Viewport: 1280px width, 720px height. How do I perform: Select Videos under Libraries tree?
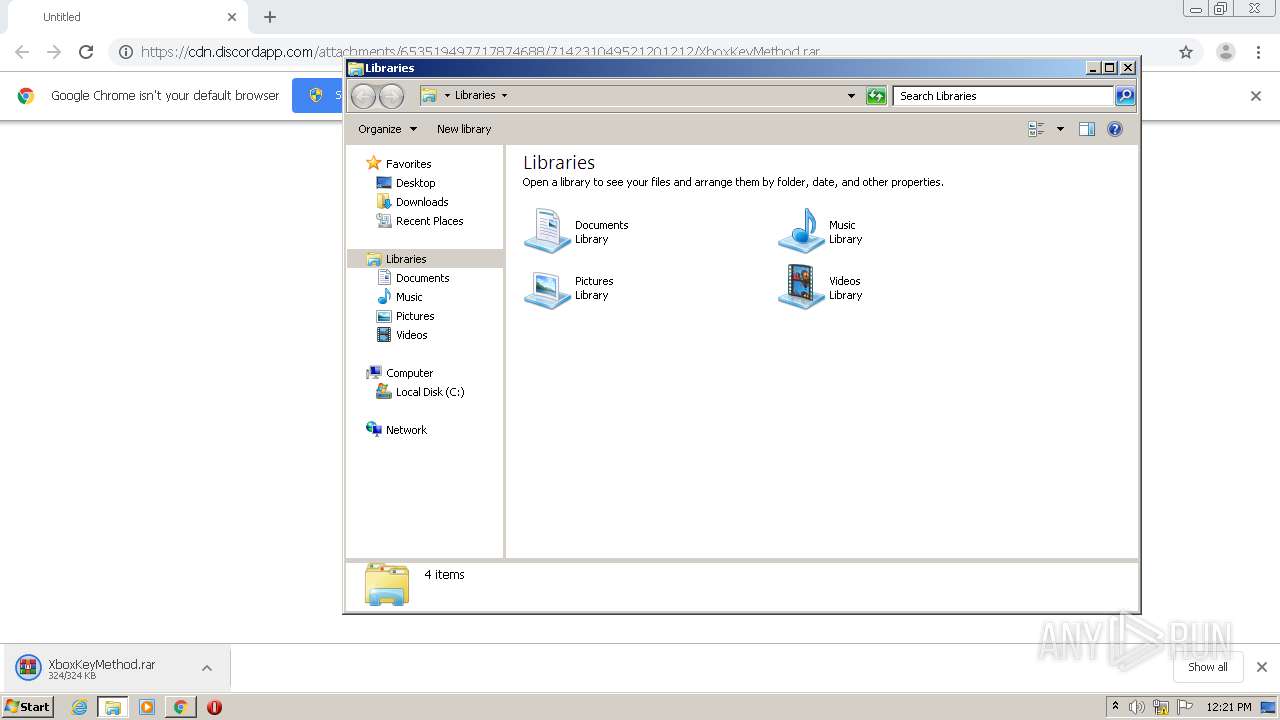pyautogui.click(x=411, y=335)
